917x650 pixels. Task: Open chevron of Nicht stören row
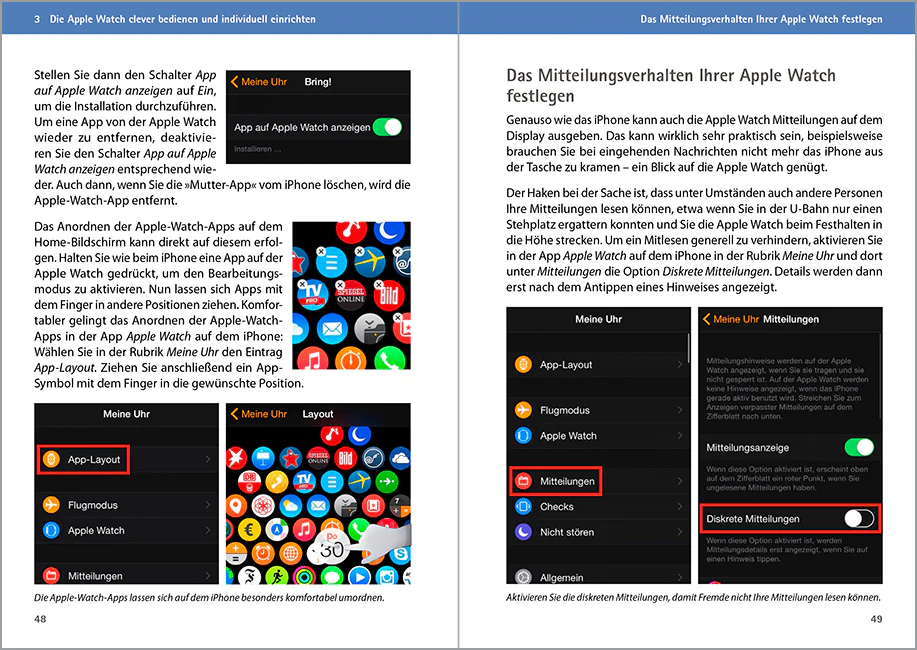click(x=680, y=532)
